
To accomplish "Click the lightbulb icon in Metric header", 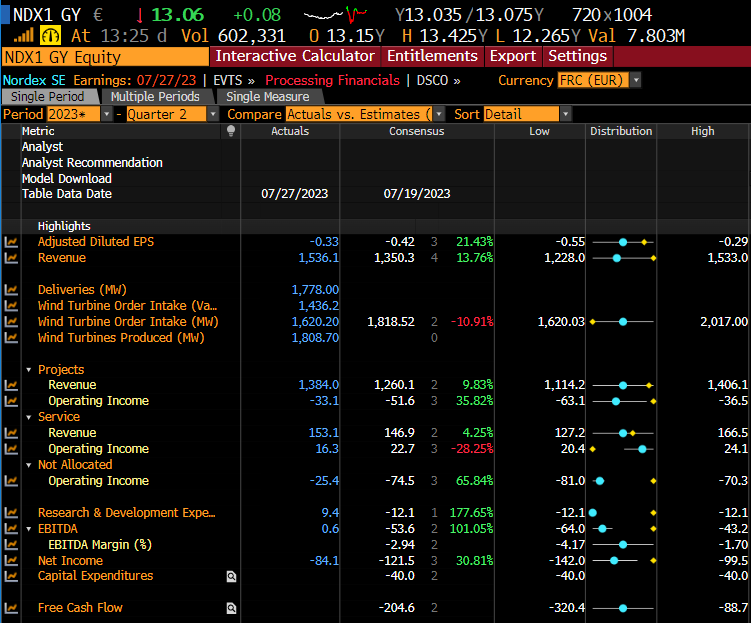I will [231, 131].
